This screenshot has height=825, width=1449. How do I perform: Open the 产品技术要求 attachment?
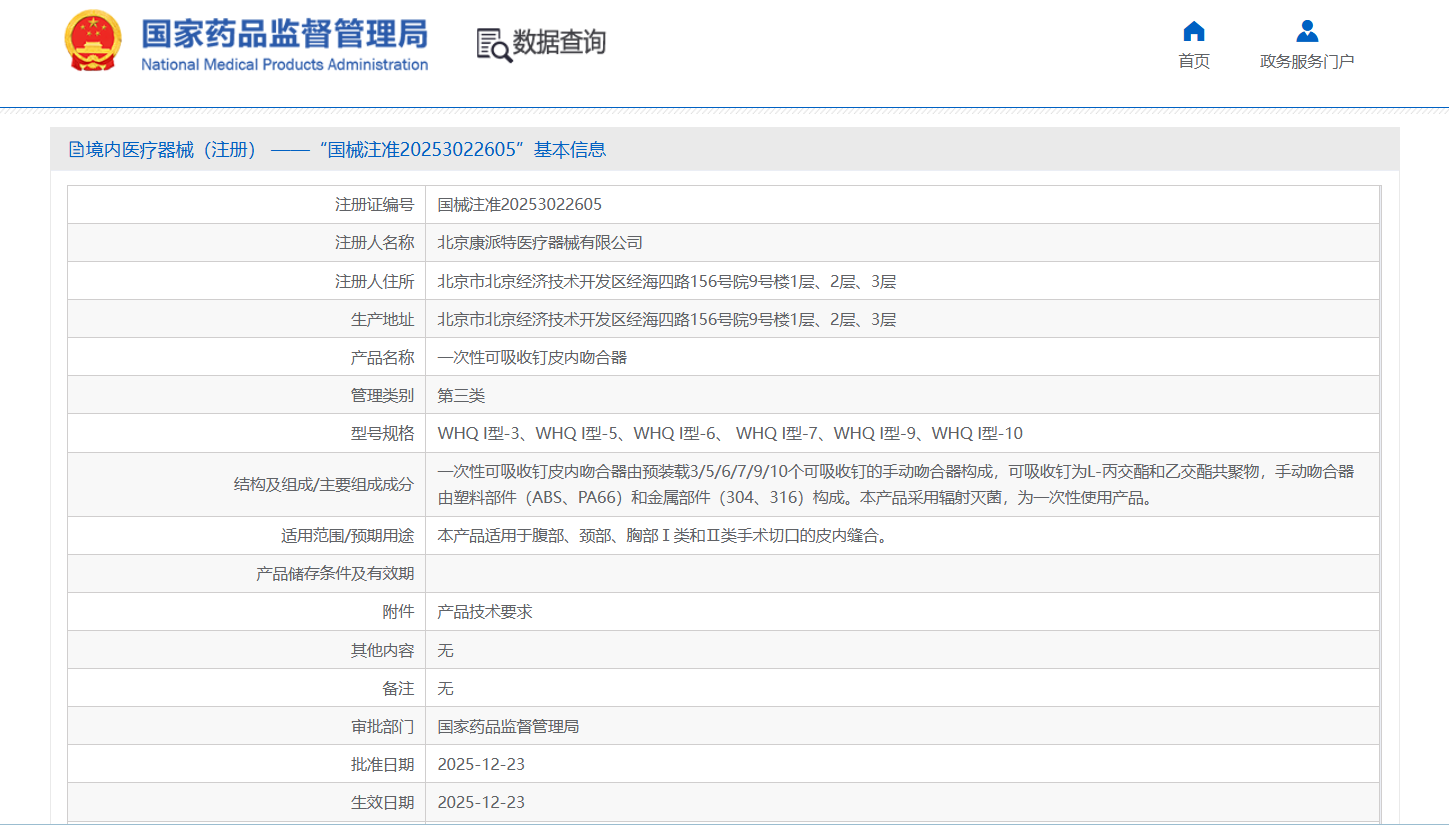pos(485,612)
